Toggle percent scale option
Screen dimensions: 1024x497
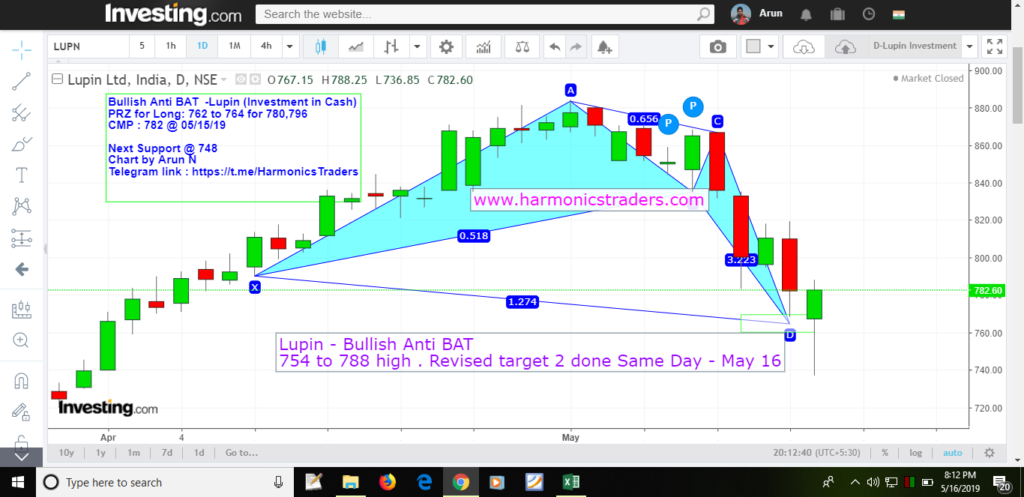pyautogui.click(x=884, y=452)
